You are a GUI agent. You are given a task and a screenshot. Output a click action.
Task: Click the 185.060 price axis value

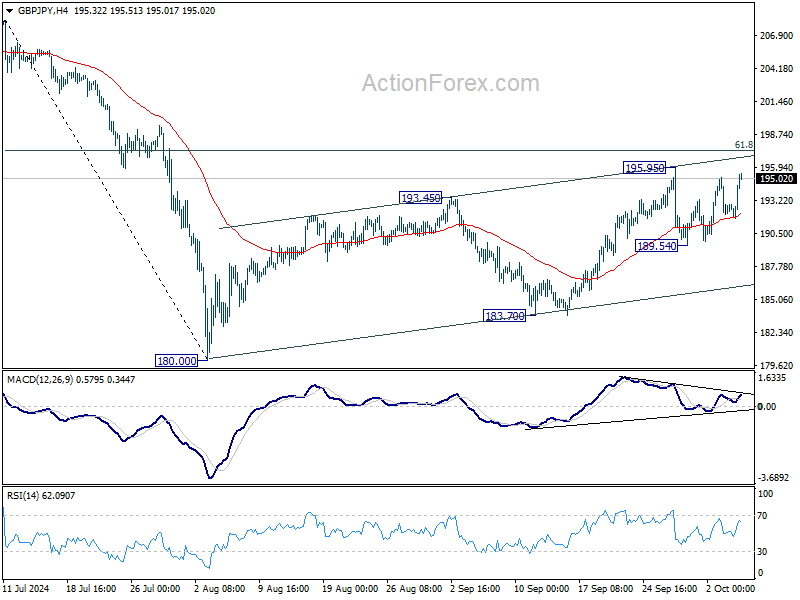coord(777,299)
